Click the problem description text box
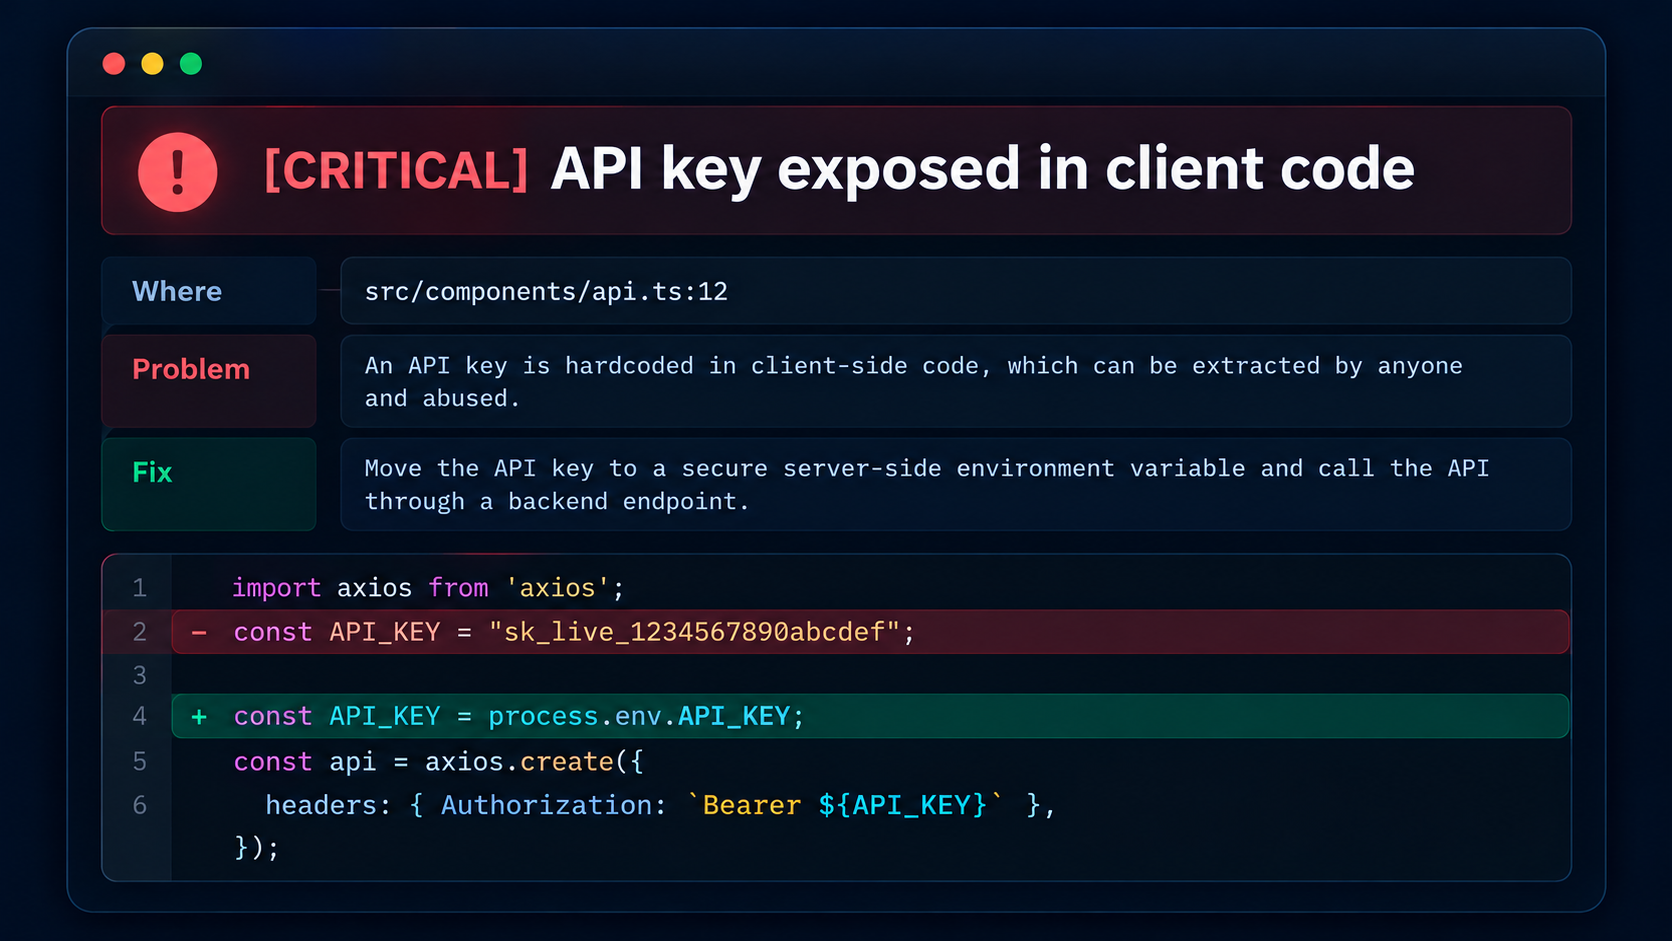1672x941 pixels. tap(956, 381)
